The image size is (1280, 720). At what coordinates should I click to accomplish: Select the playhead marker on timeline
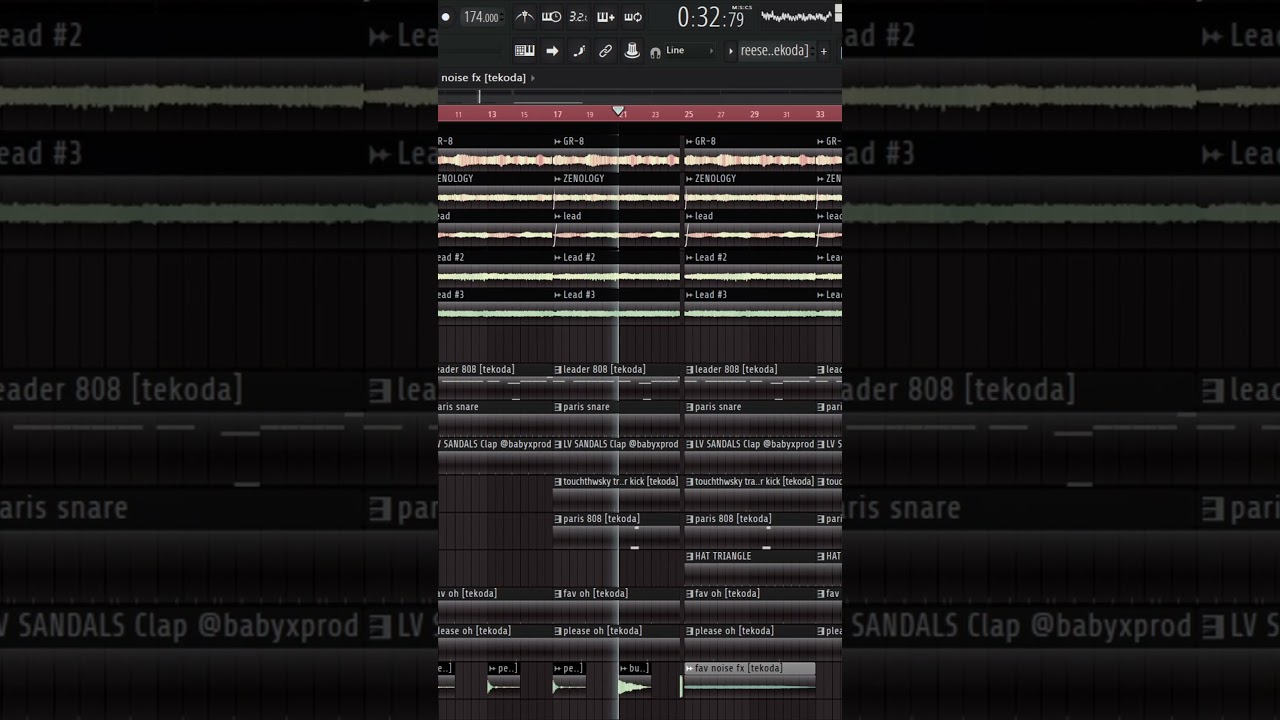coord(618,111)
